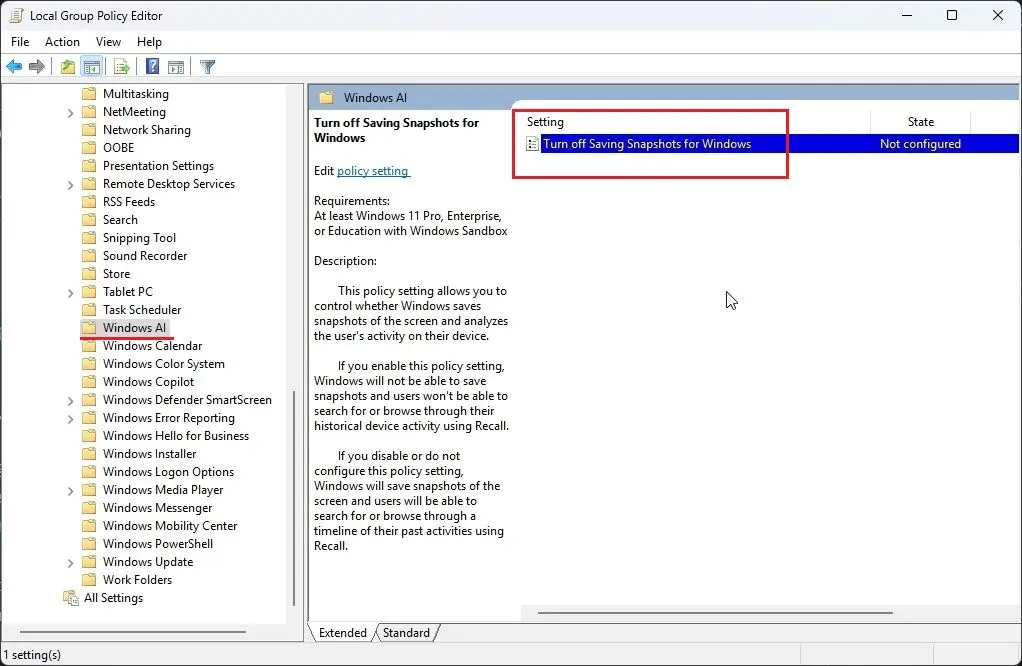Switch to the Standard tab
The height and width of the screenshot is (666, 1022).
[406, 632]
